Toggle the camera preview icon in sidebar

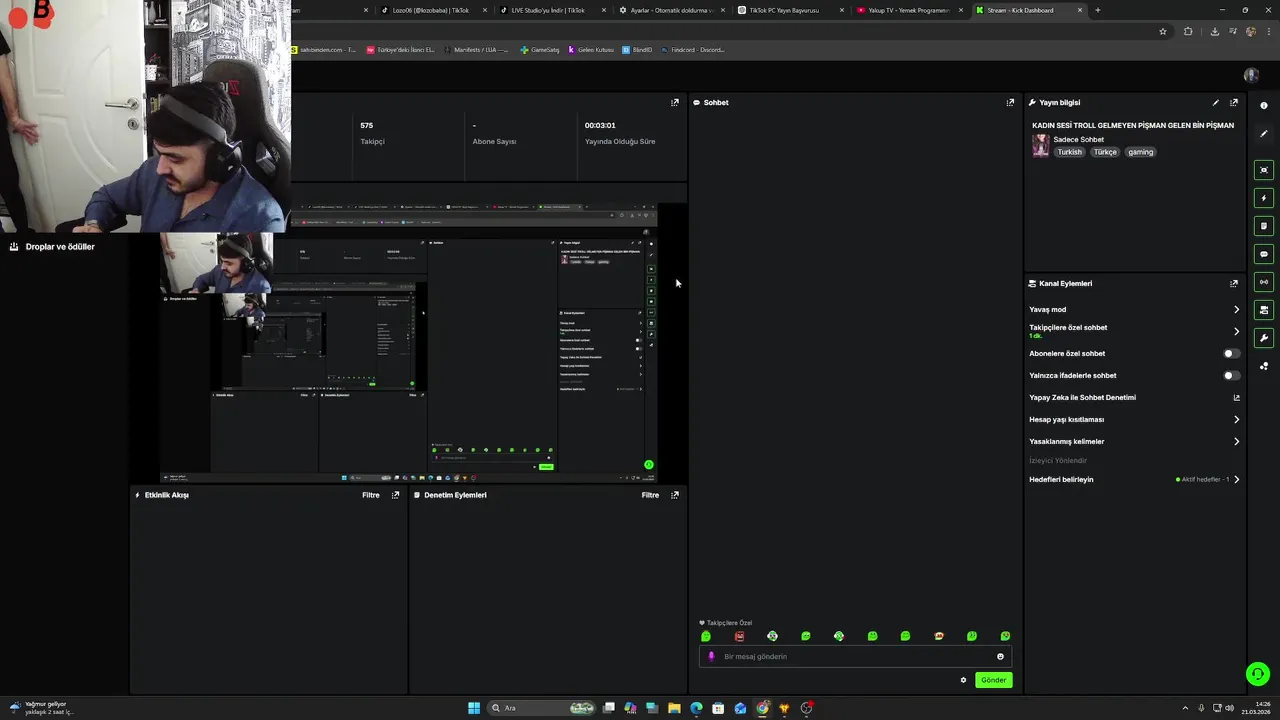(x=1264, y=310)
